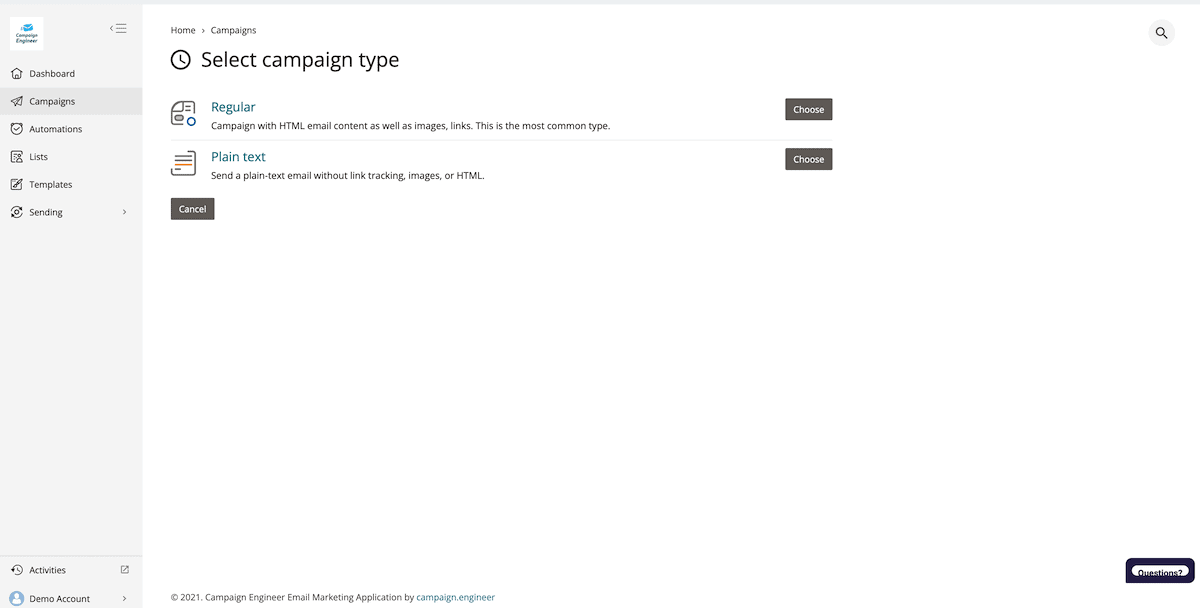
Task: Click the Templates edit icon
Action: coord(16,185)
